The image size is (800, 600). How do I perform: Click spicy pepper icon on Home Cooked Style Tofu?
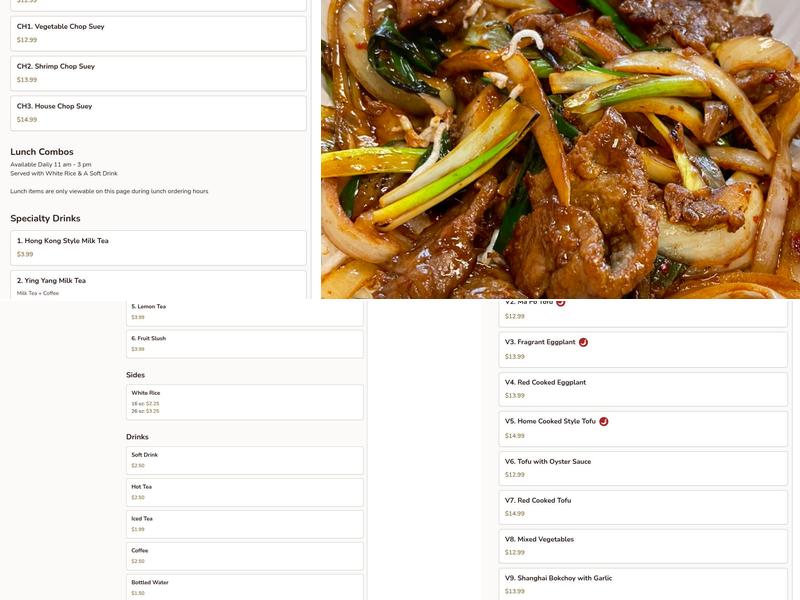pyautogui.click(x=603, y=421)
